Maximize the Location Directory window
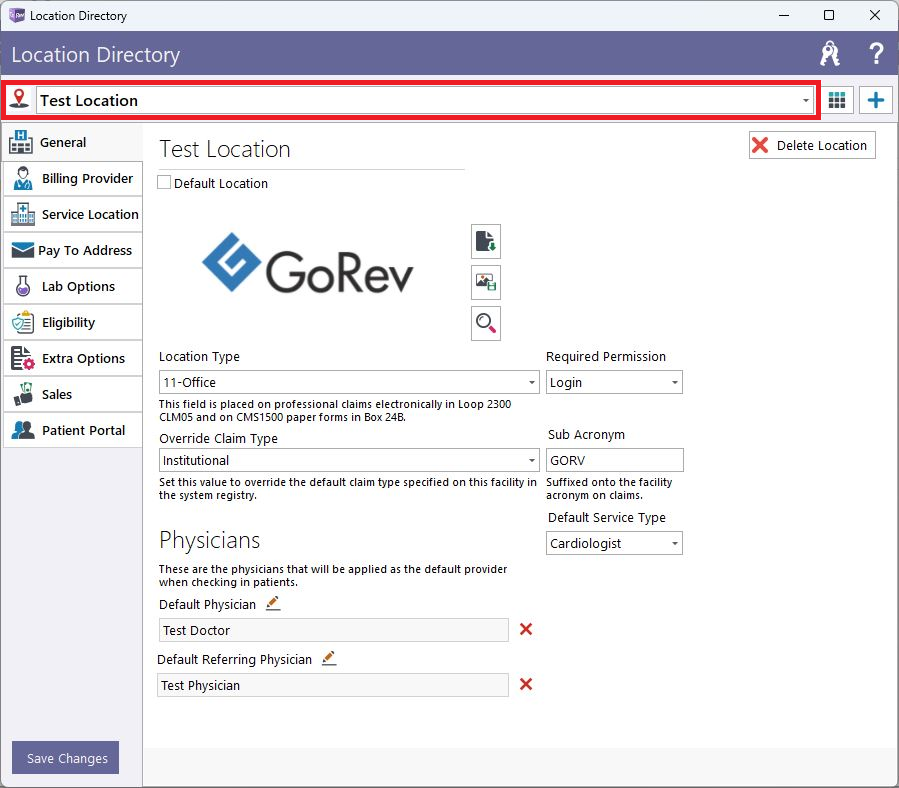This screenshot has width=899, height=788. click(x=828, y=15)
